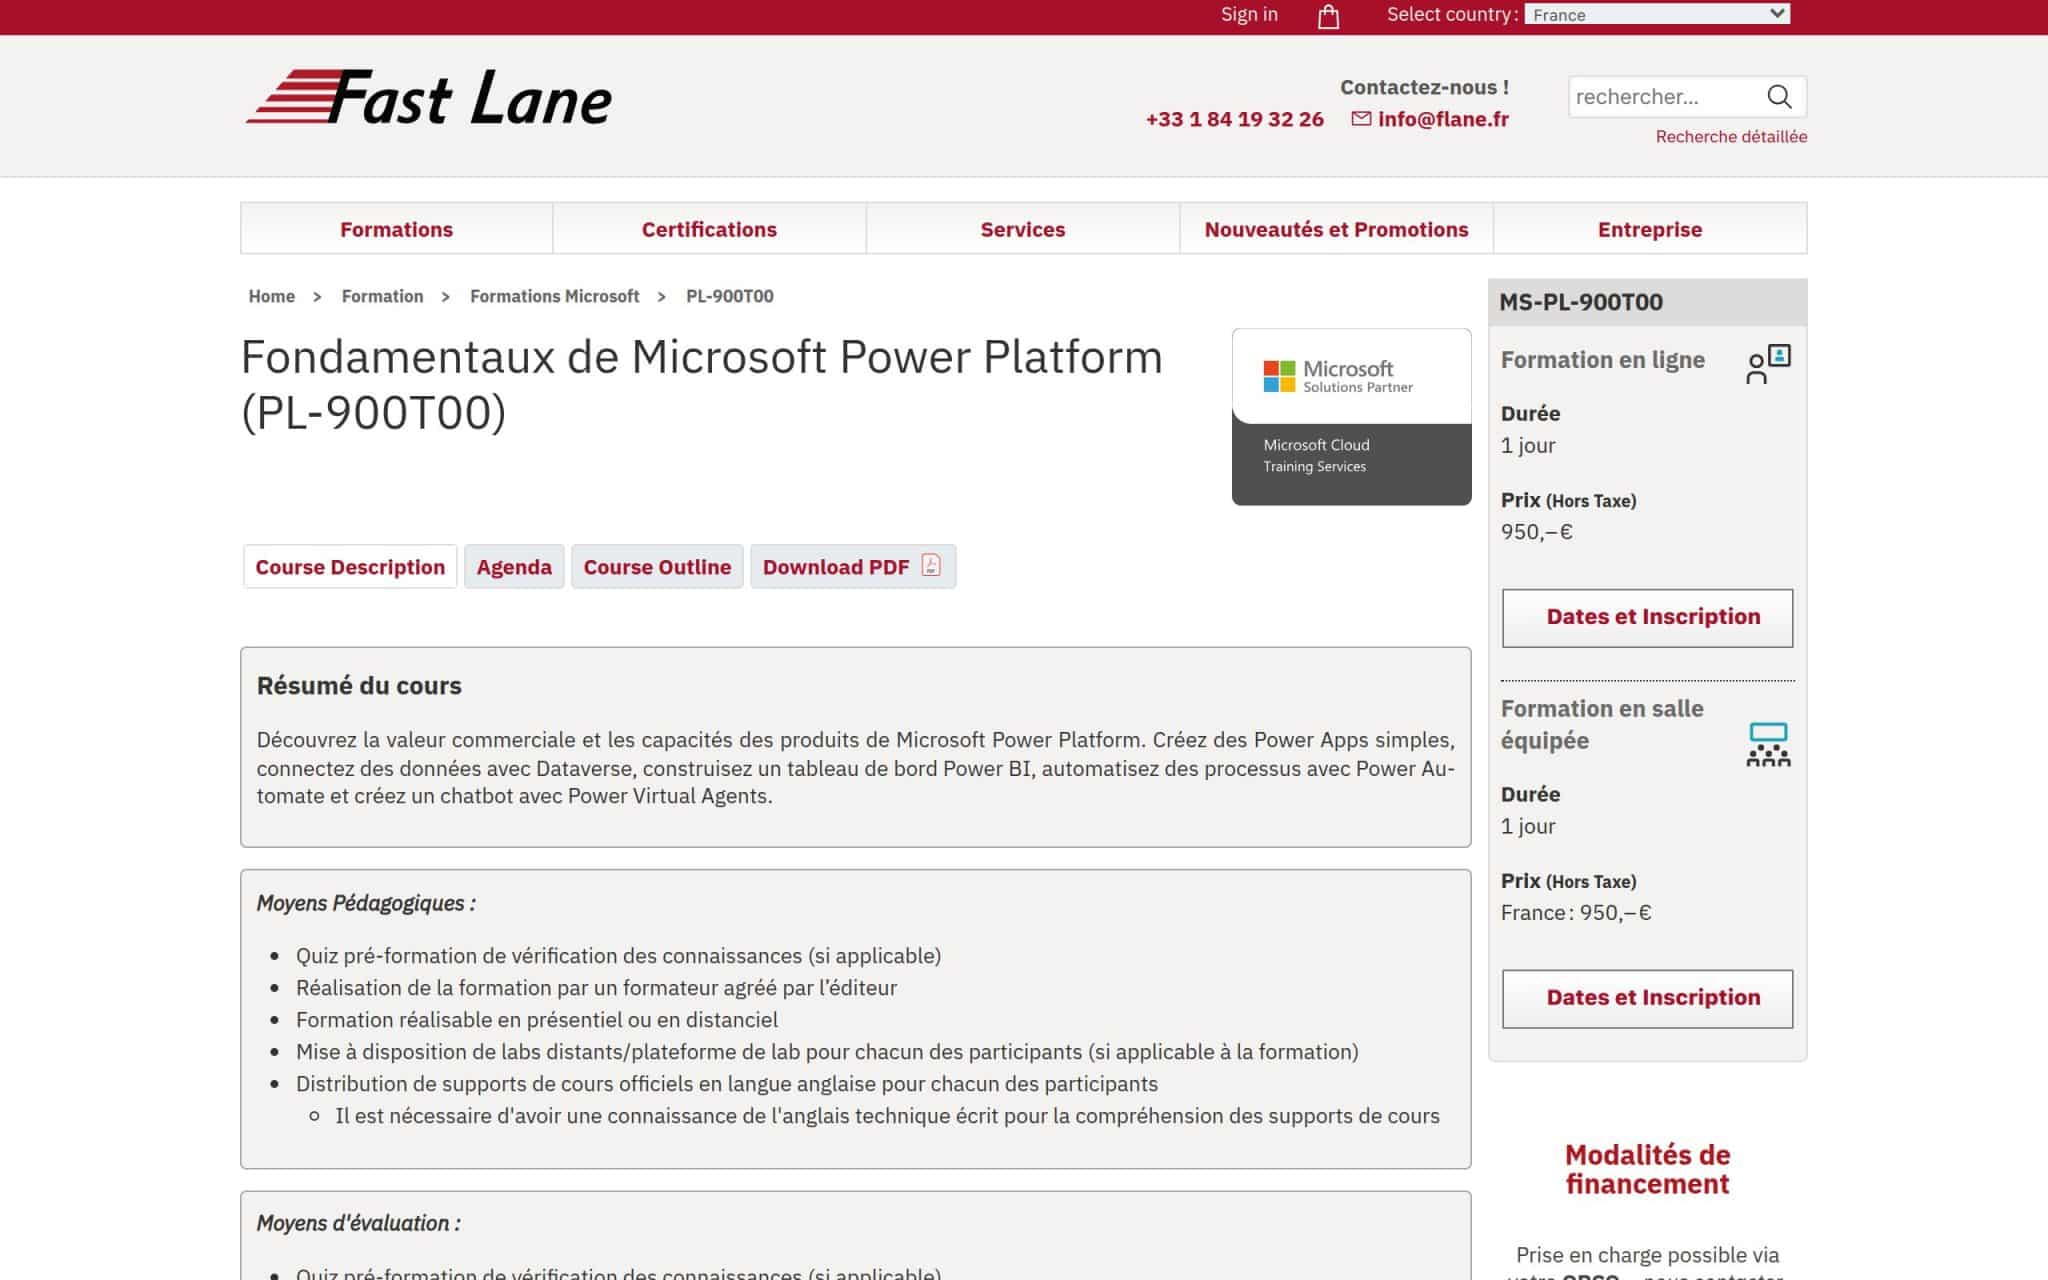Focus the rechercher search field
2048x1280 pixels.
(x=1663, y=96)
